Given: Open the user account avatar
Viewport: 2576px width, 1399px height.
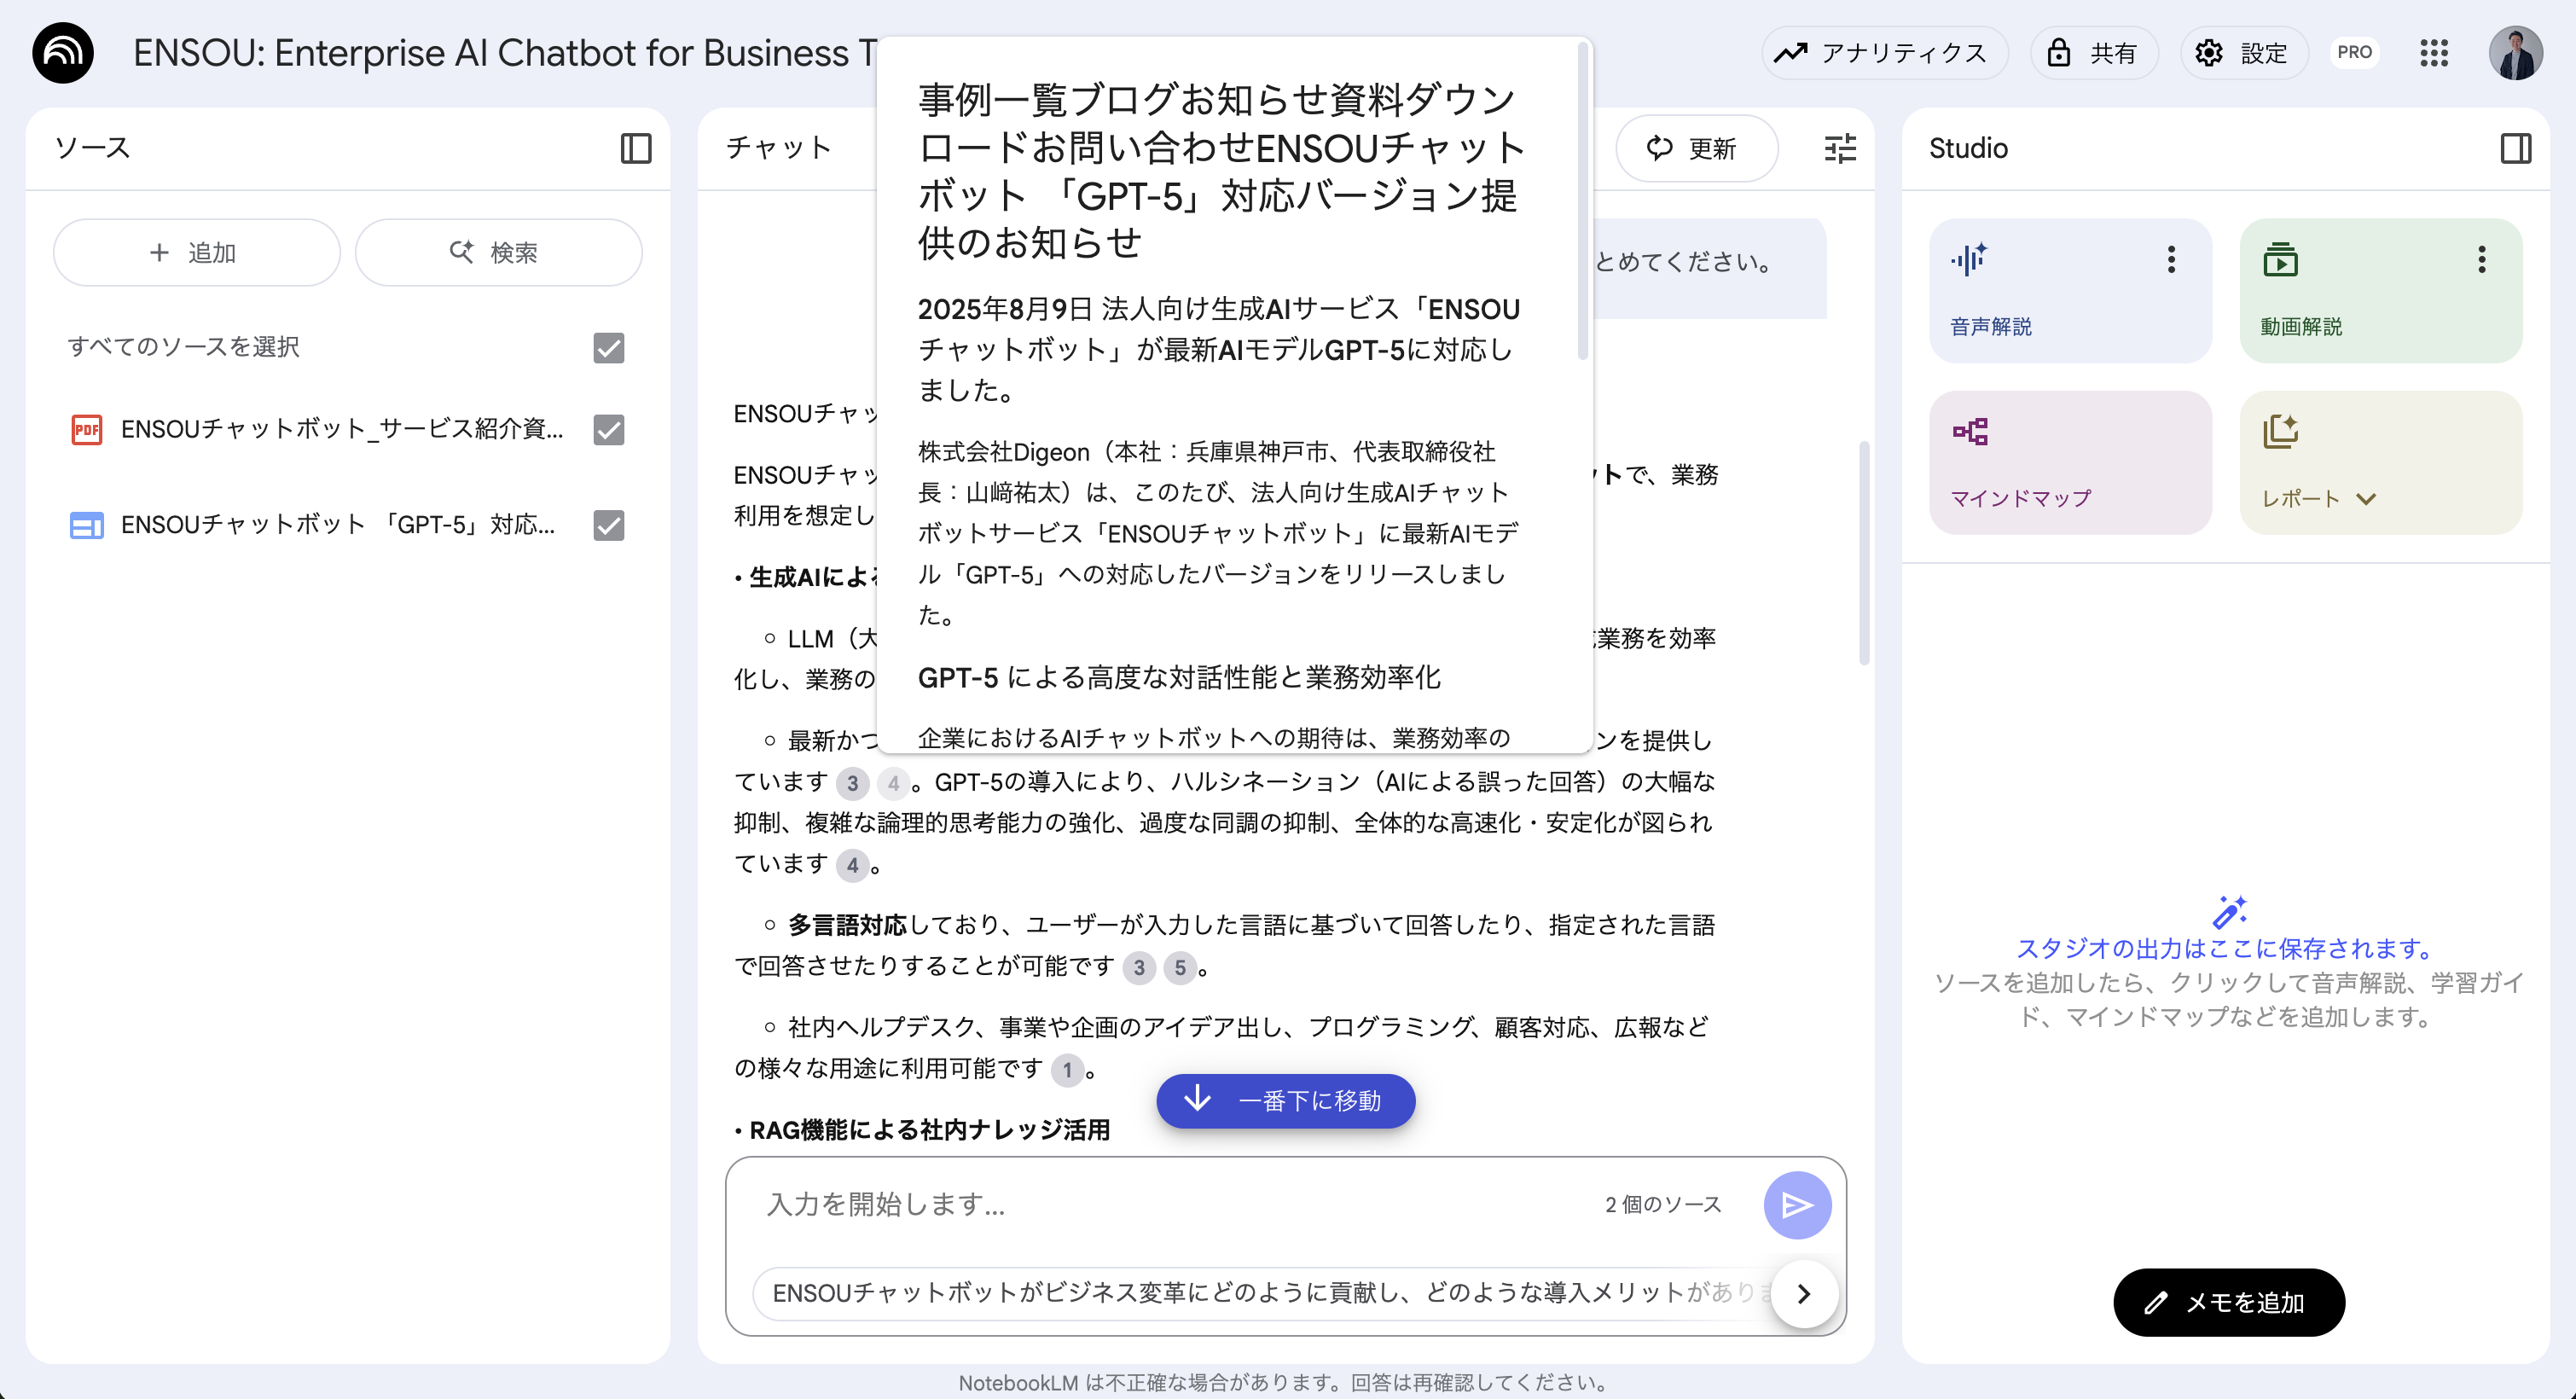Looking at the screenshot, I should tap(2516, 53).
